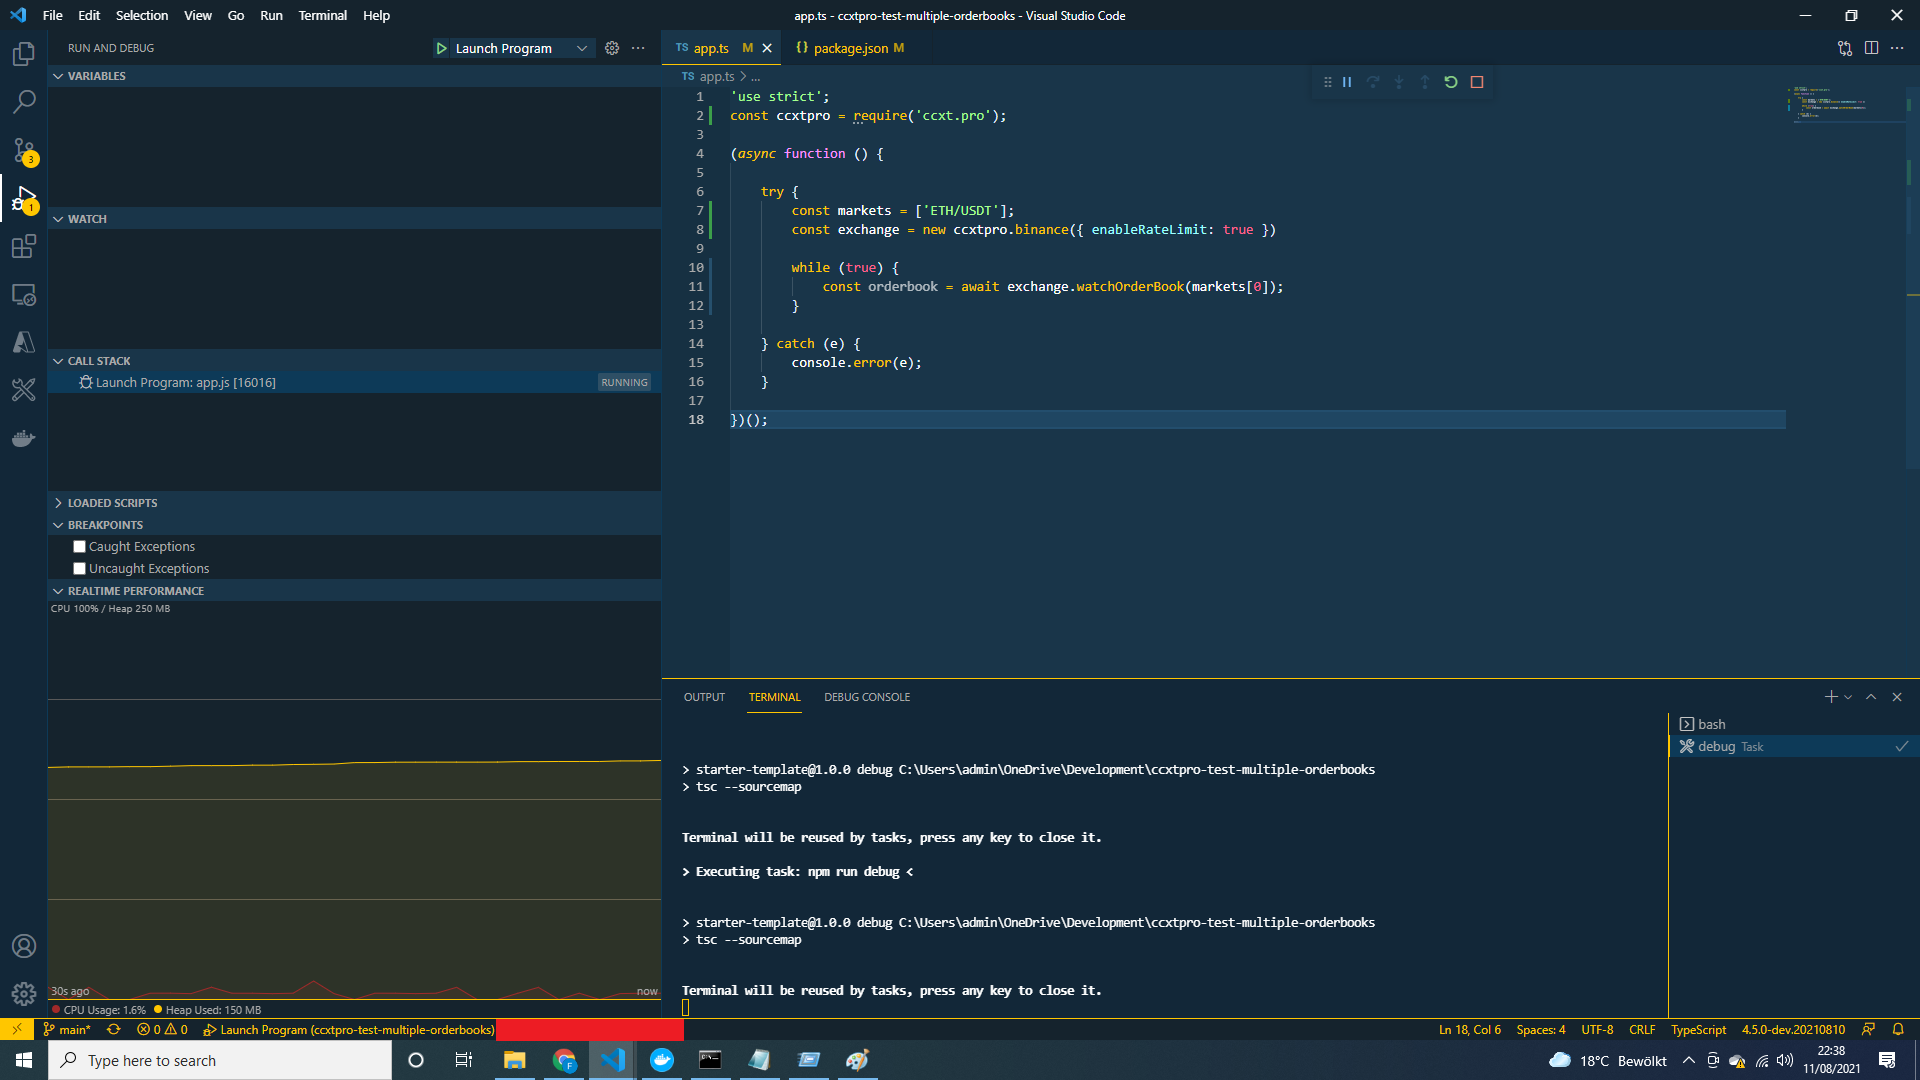Enable the Uncaught Exceptions breakpoint
This screenshot has width=1920, height=1080.
click(79, 569)
